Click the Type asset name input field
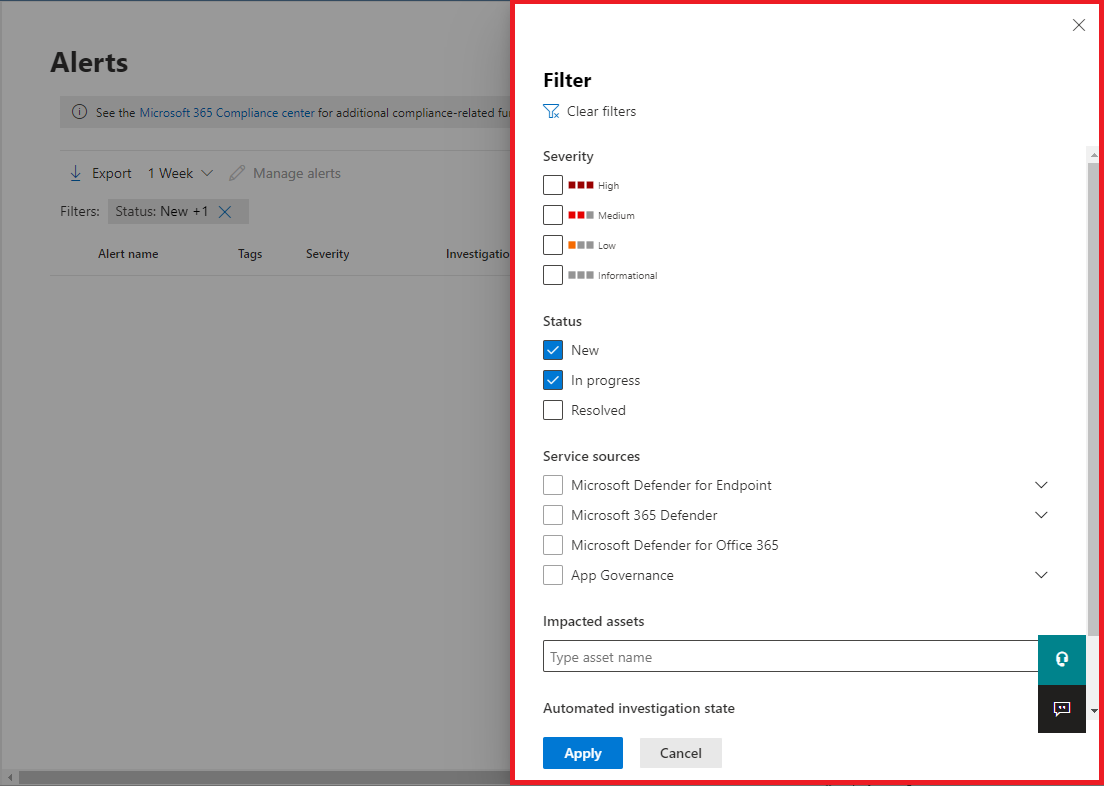The image size is (1104, 786). (790, 656)
